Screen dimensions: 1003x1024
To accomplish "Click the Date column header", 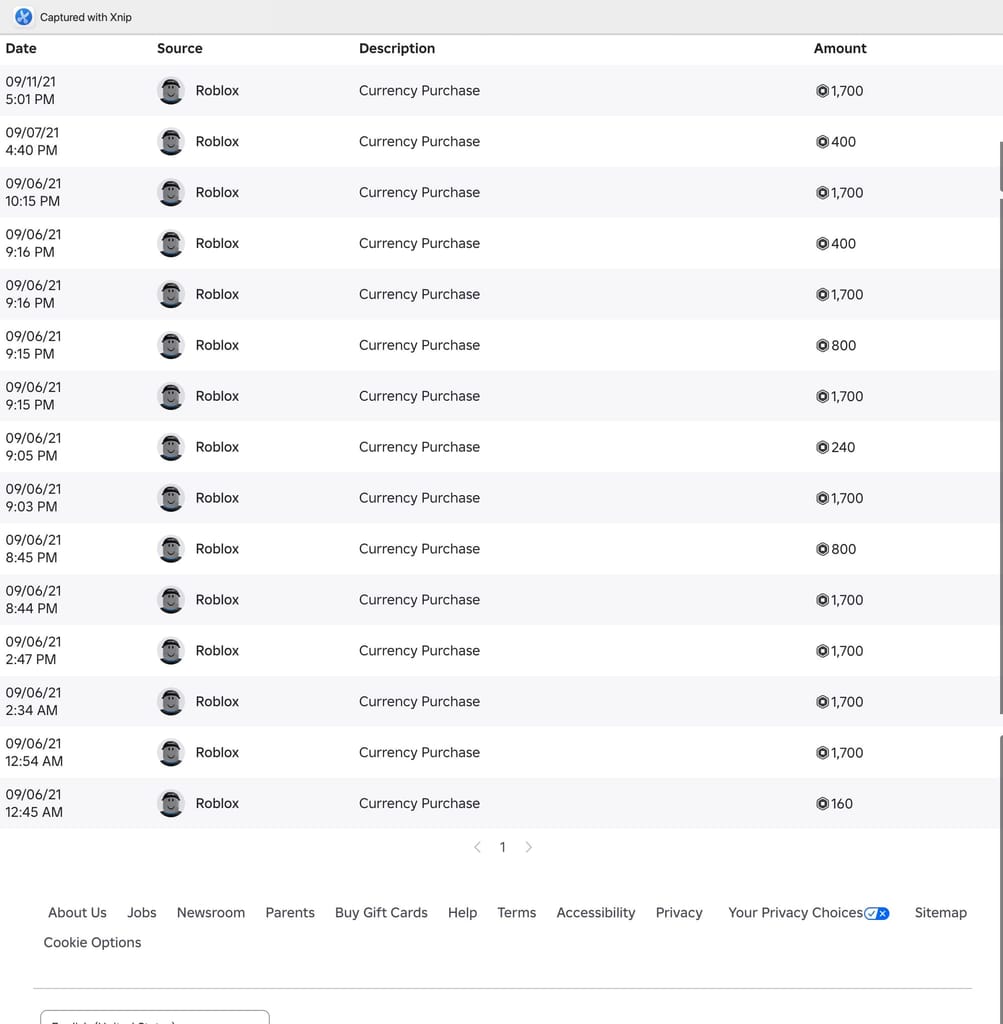I will coord(21,48).
